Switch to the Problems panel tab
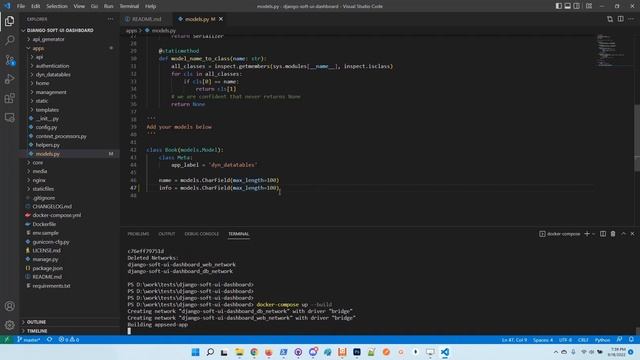 [138, 234]
